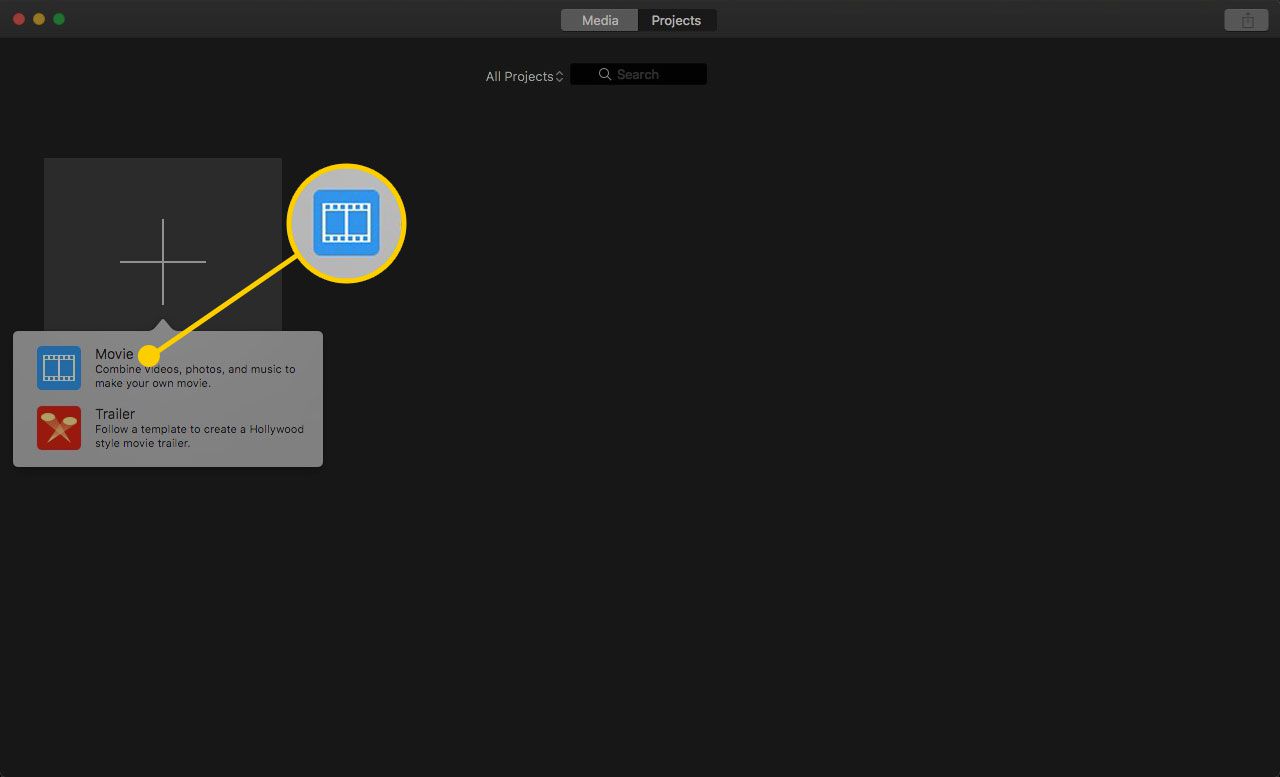Close the iMovie window with red button
This screenshot has height=777, width=1280.
pyautogui.click(x=19, y=19)
